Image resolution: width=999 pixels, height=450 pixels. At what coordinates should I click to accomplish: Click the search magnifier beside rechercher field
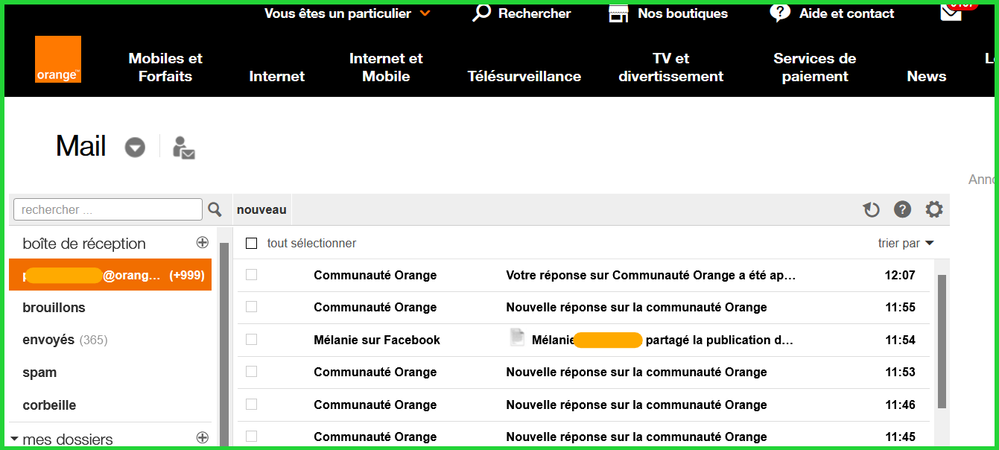215,209
